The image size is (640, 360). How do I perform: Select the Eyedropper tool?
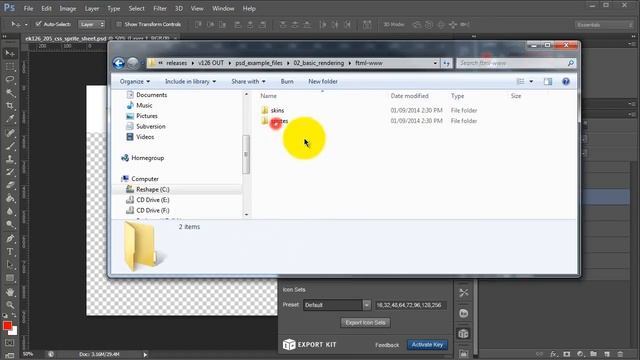click(10, 119)
